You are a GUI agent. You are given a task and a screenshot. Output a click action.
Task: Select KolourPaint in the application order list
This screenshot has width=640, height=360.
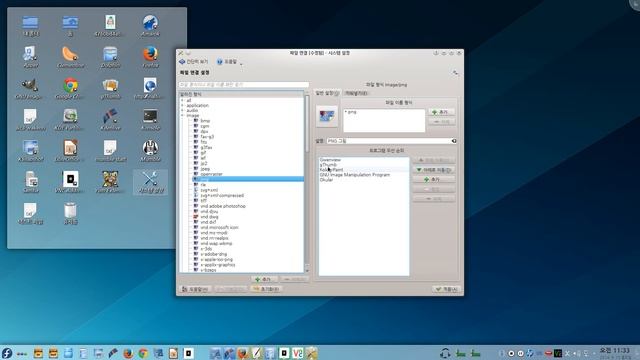[x=331, y=169]
